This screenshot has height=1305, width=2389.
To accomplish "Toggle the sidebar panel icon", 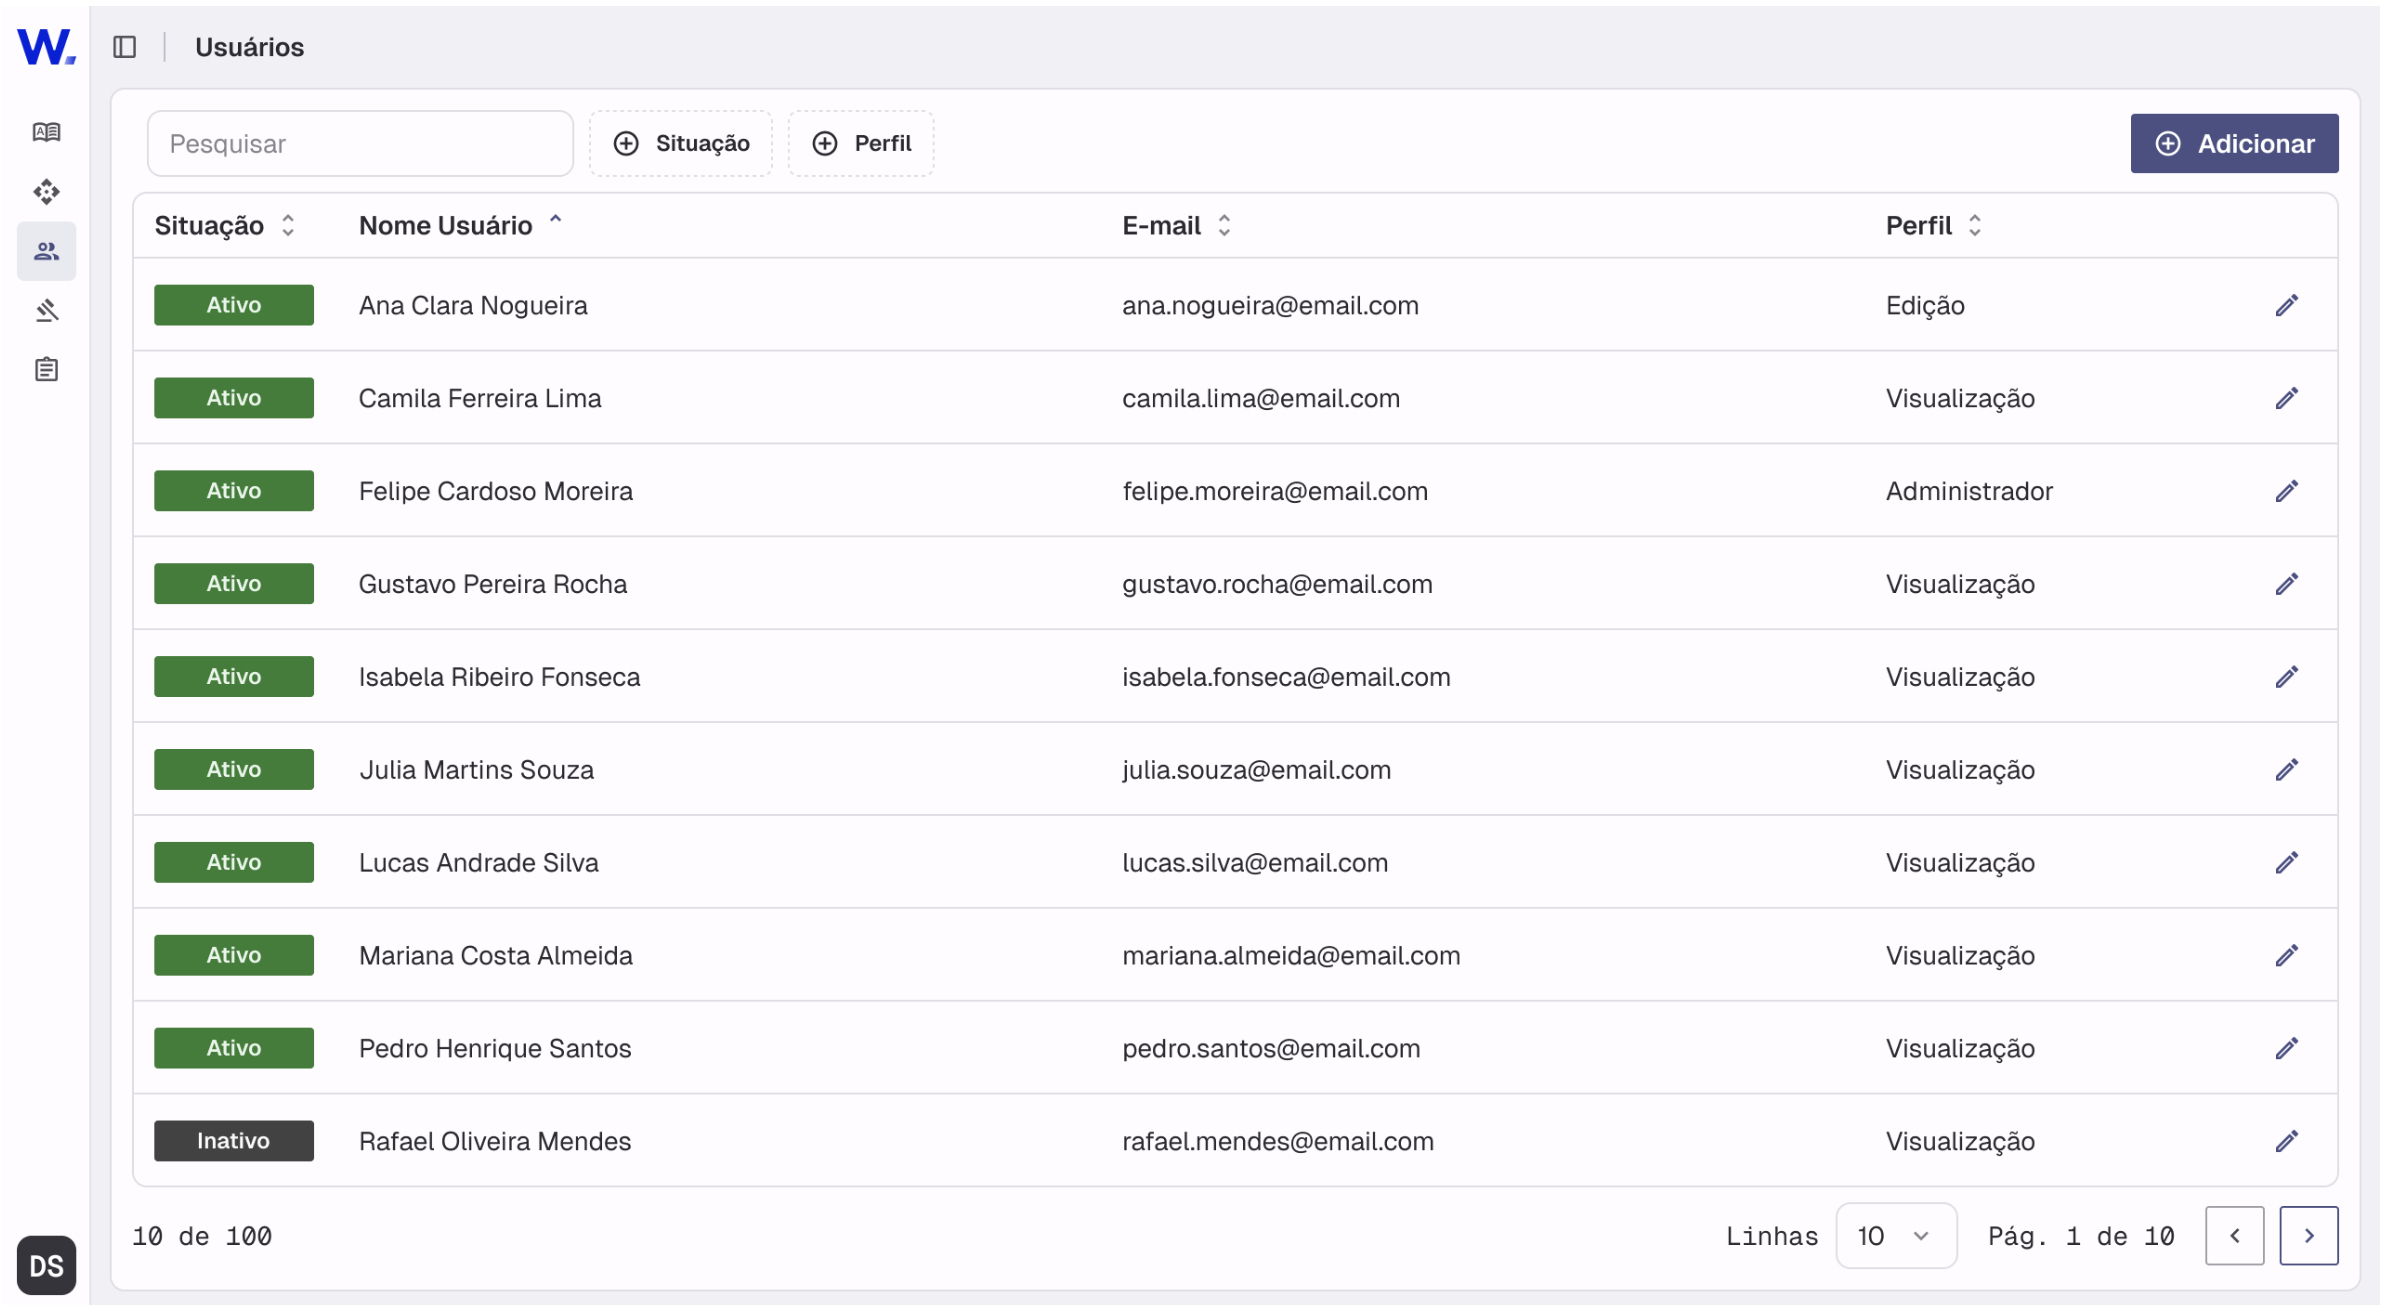I will point(125,47).
